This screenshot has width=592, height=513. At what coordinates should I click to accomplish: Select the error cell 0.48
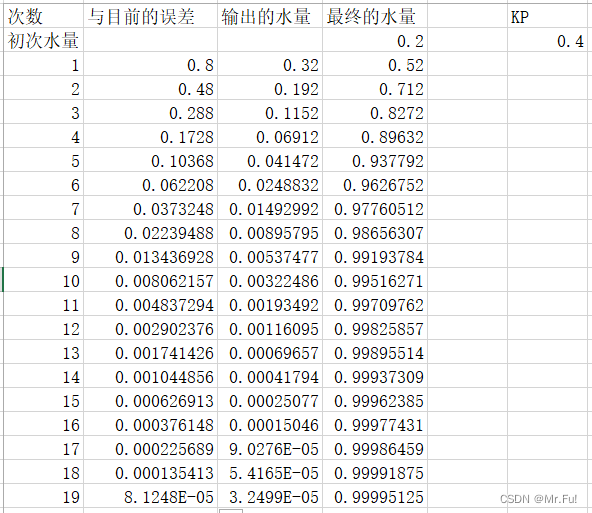150,88
